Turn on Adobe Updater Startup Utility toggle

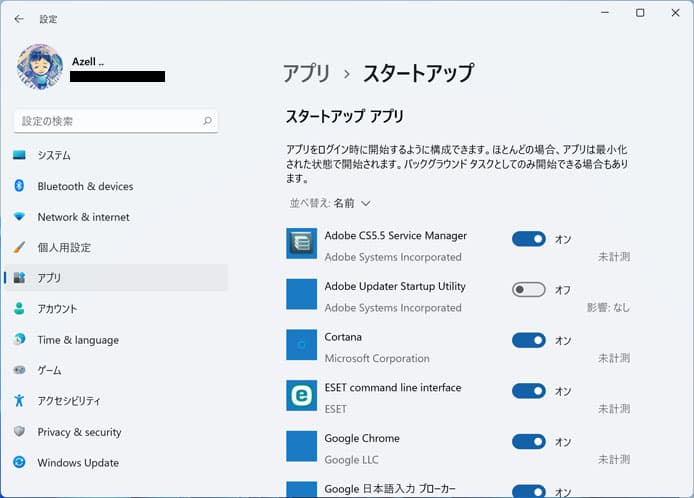tap(528, 290)
